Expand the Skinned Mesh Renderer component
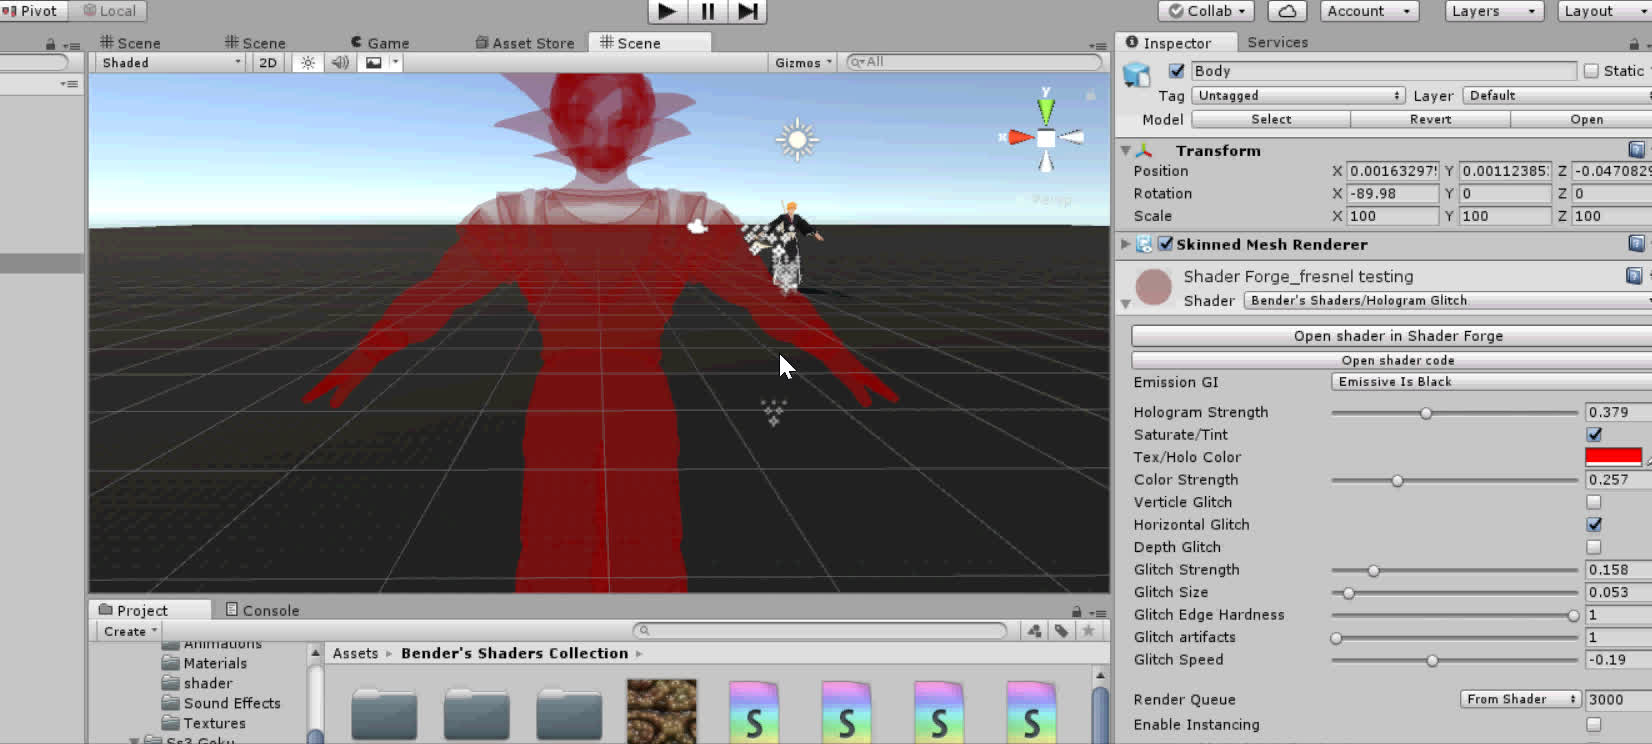The image size is (1652, 744). coord(1126,244)
